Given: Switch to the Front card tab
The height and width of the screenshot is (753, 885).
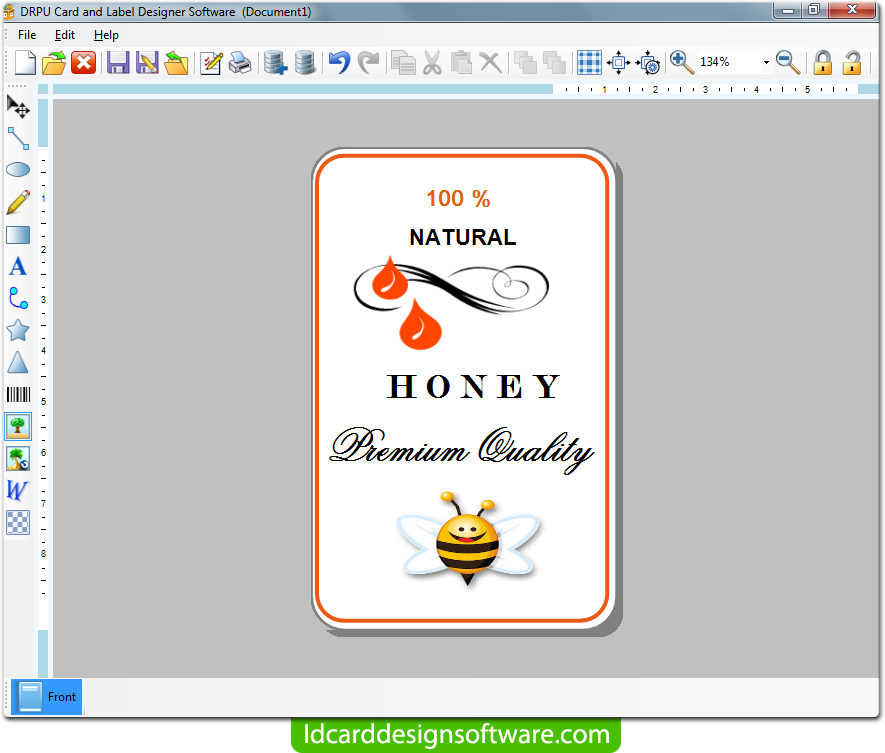Looking at the screenshot, I should pos(47,697).
